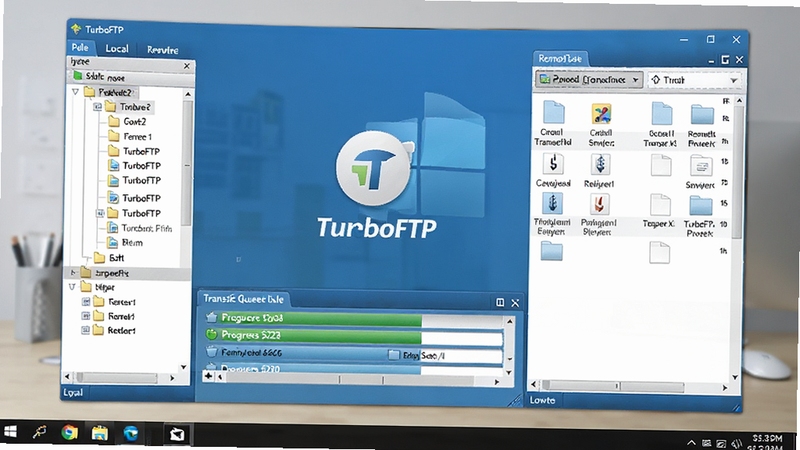Screen dimensions: 800x450
Task: Open the Windows Start menu
Action: point(10,432)
